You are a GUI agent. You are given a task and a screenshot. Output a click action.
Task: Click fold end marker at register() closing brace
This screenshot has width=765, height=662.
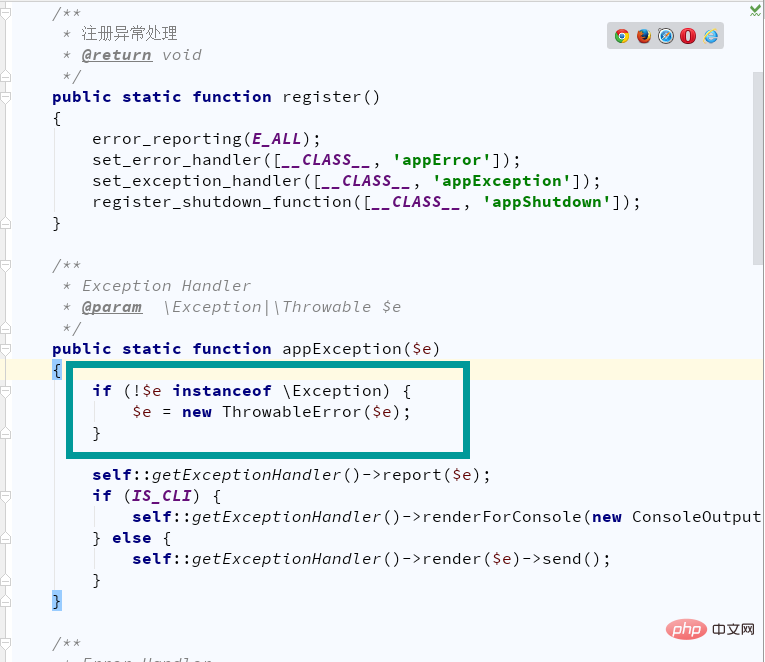click(x=5, y=223)
